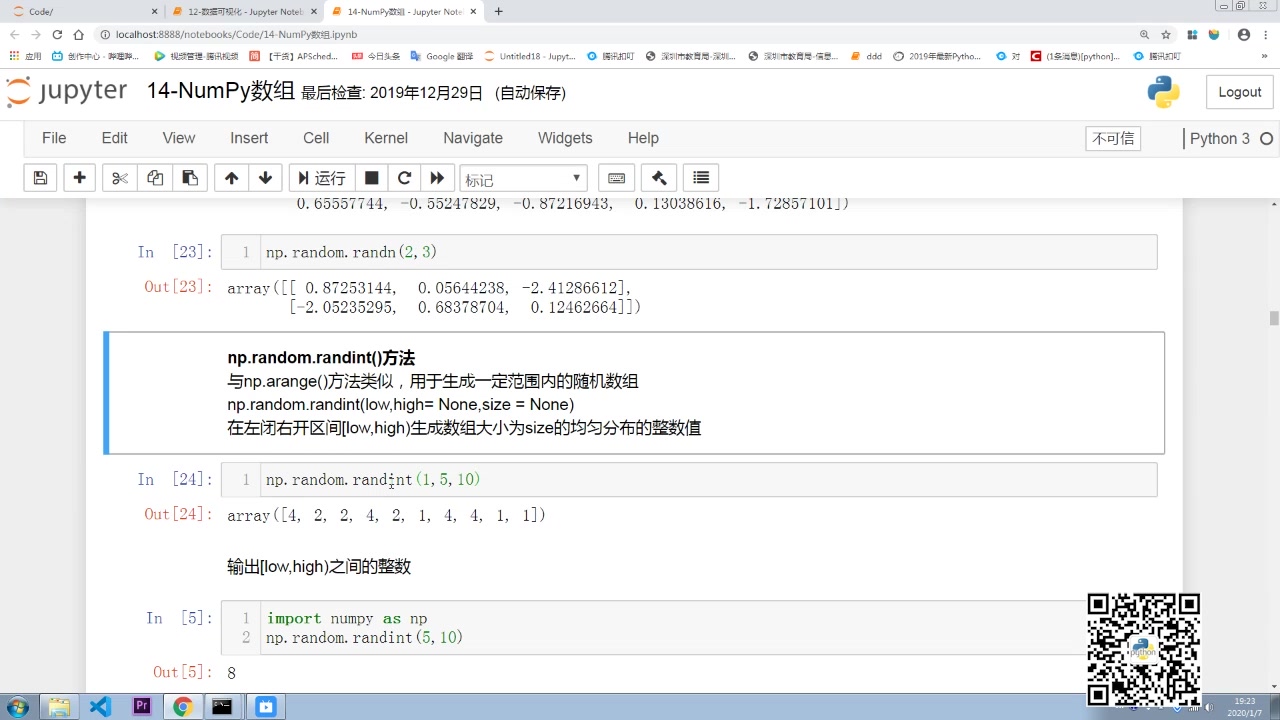Interrupt the kernel with stop square icon

point(371,178)
